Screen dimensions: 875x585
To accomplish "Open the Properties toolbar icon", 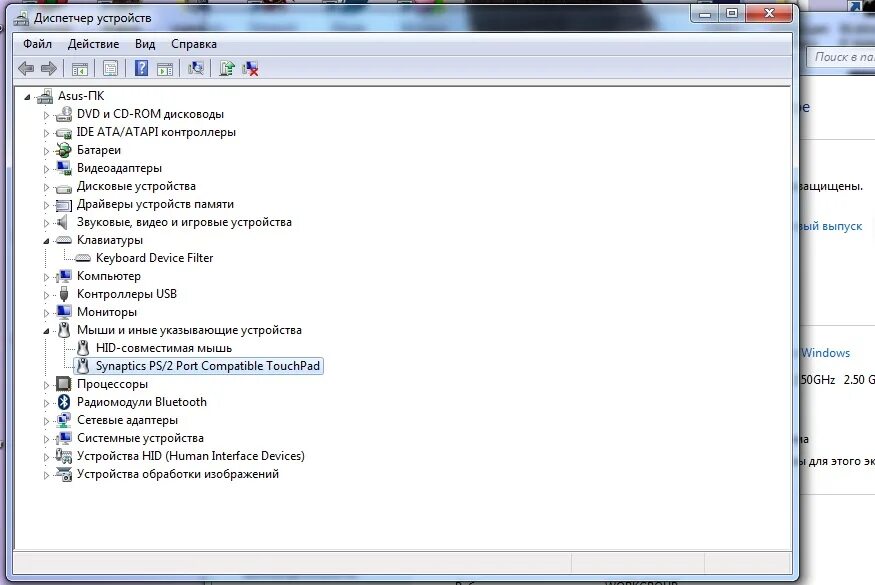I will pyautogui.click(x=110, y=69).
